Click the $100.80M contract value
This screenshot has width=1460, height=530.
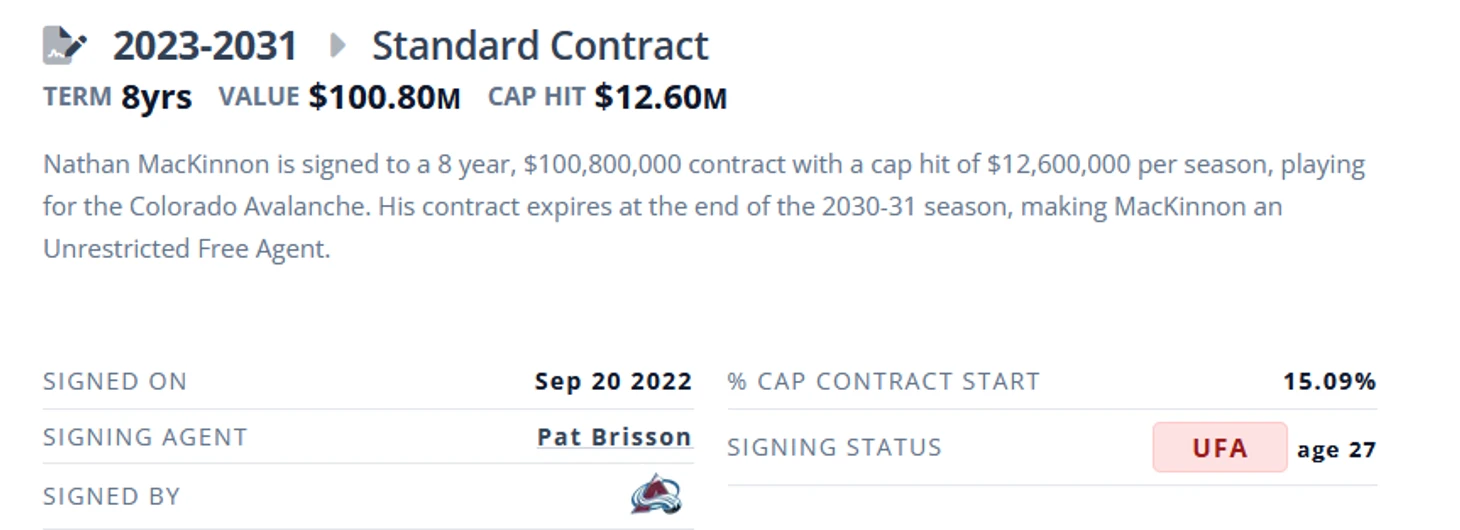[x=384, y=97]
